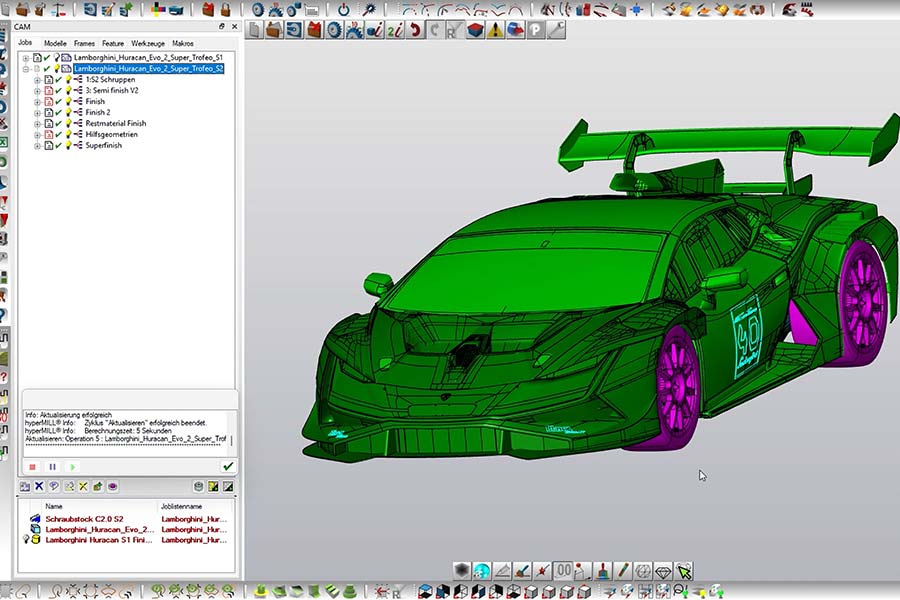Click the power symbol icon in top toolbar
The height and width of the screenshot is (600, 900).
(344, 10)
